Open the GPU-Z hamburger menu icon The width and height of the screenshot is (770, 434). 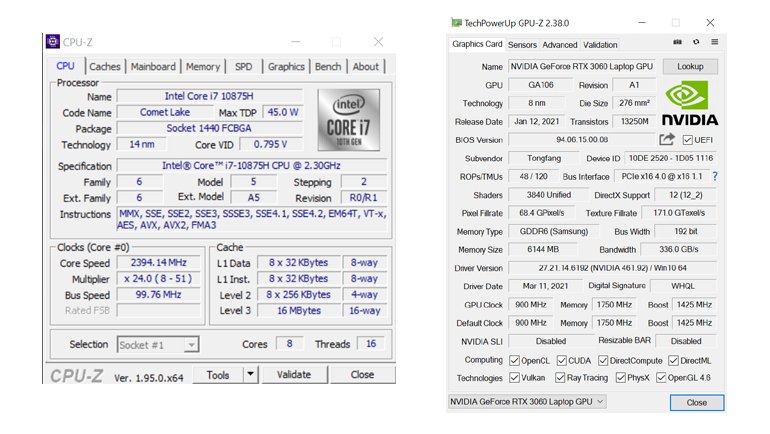(715, 42)
